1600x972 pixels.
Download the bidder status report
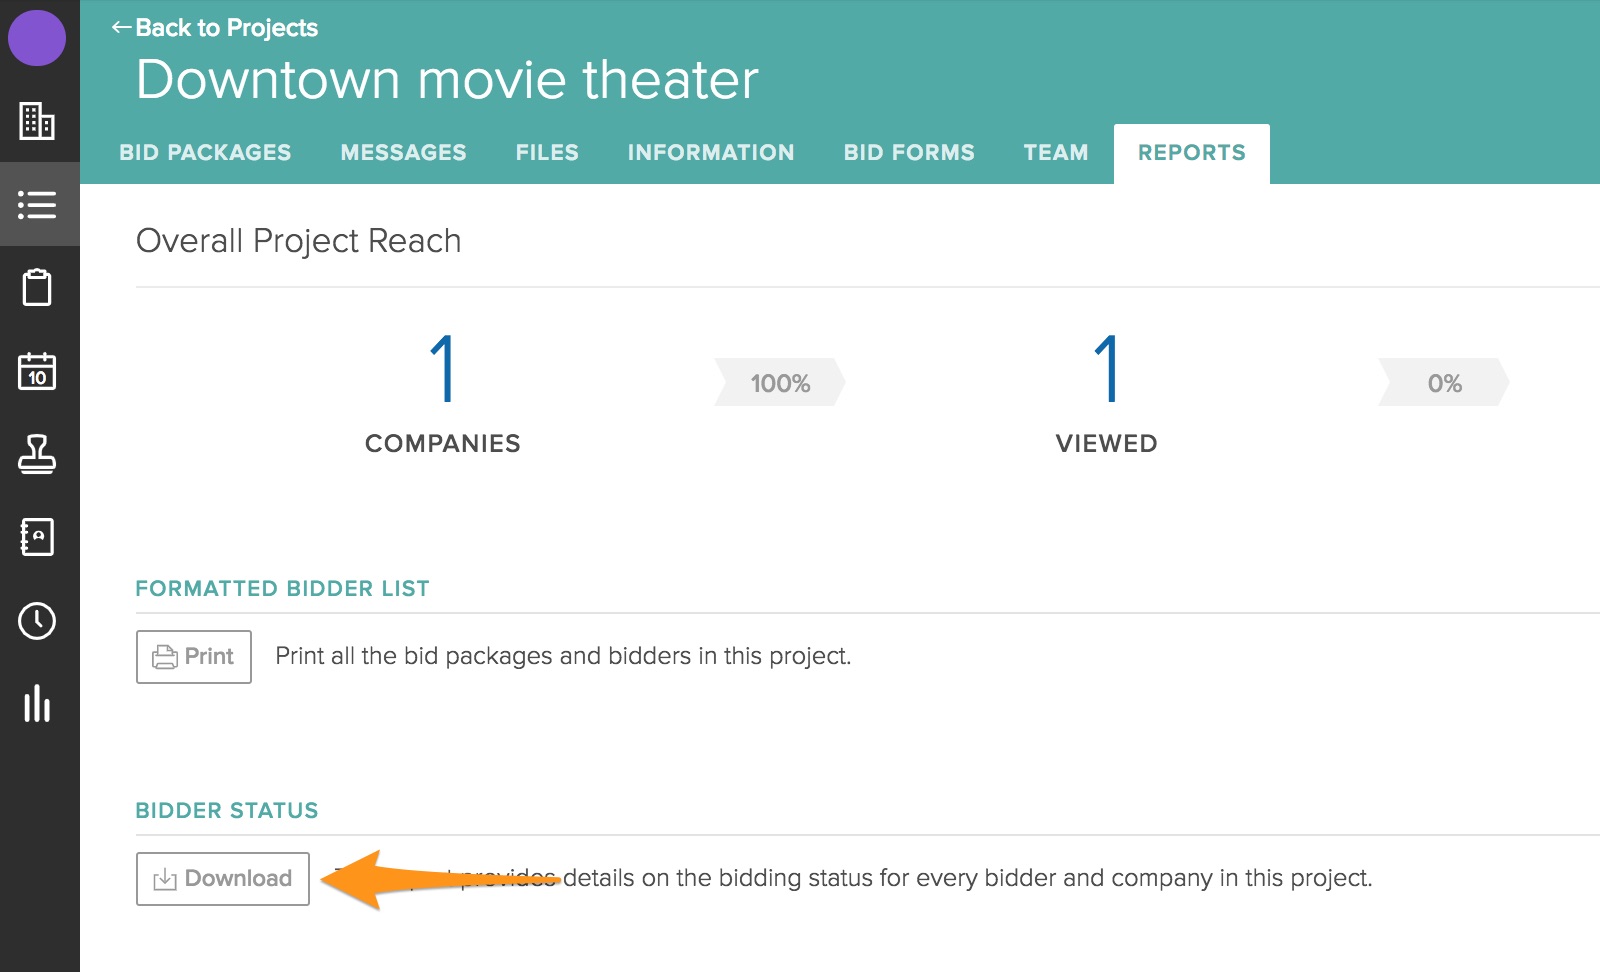(223, 879)
